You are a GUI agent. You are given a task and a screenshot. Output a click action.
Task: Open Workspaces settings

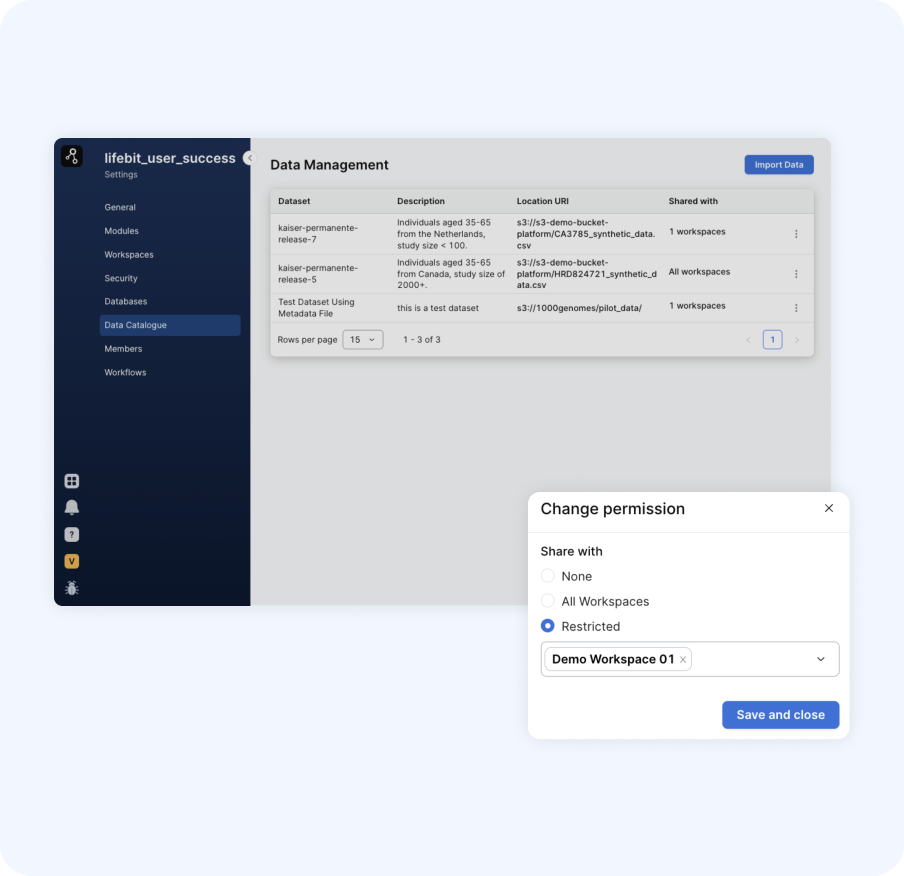pyautogui.click(x=129, y=254)
